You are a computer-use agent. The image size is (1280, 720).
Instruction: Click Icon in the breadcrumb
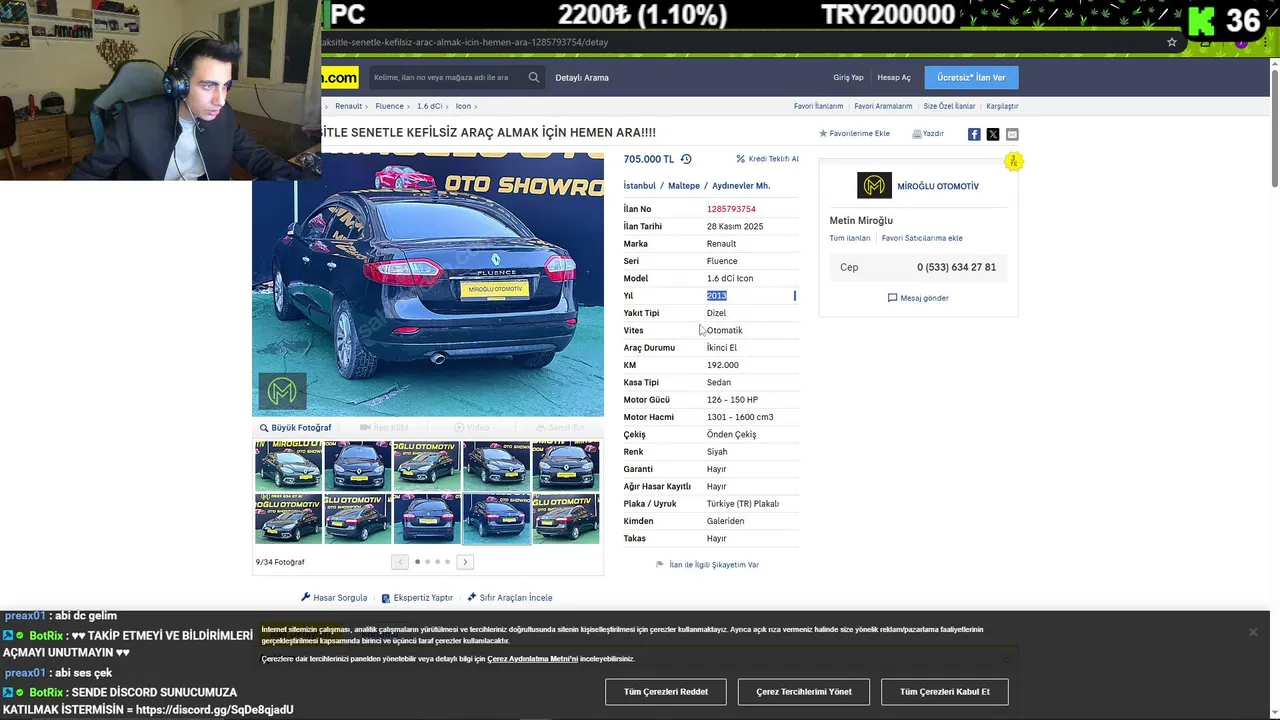(463, 106)
